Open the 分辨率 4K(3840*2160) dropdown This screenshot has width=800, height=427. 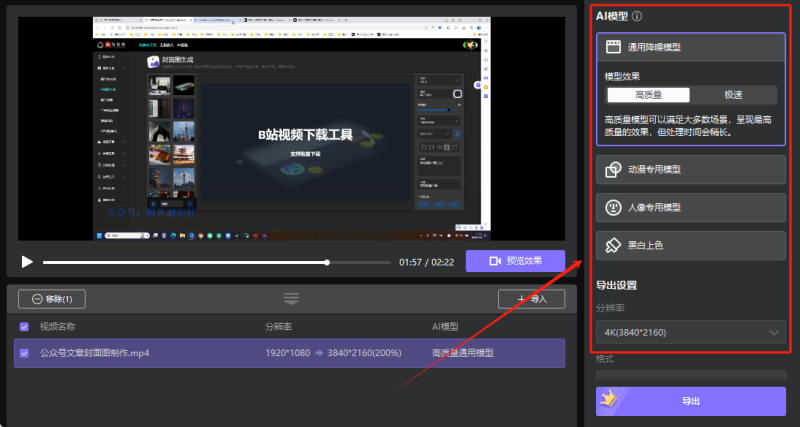(x=691, y=333)
